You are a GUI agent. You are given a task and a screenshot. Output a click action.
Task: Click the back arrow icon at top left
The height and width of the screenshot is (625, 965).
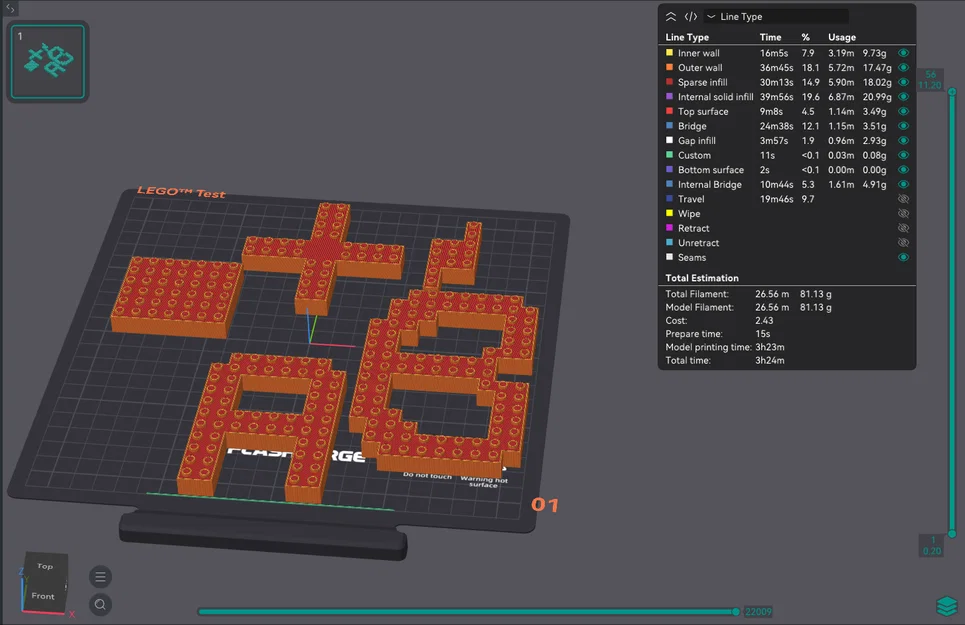coord(10,8)
